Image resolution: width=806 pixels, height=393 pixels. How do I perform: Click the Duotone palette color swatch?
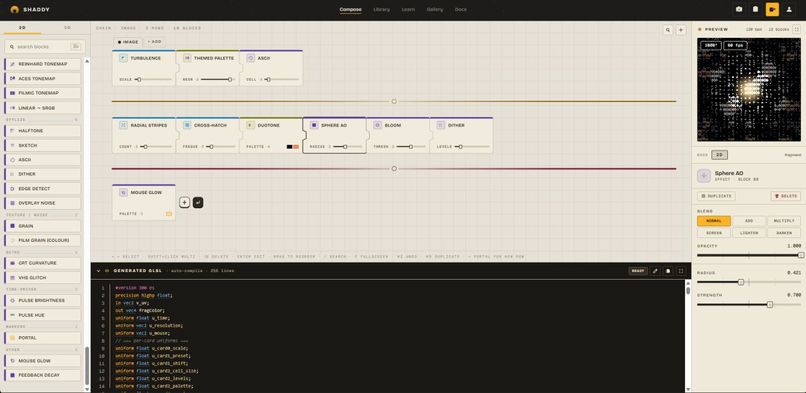293,147
